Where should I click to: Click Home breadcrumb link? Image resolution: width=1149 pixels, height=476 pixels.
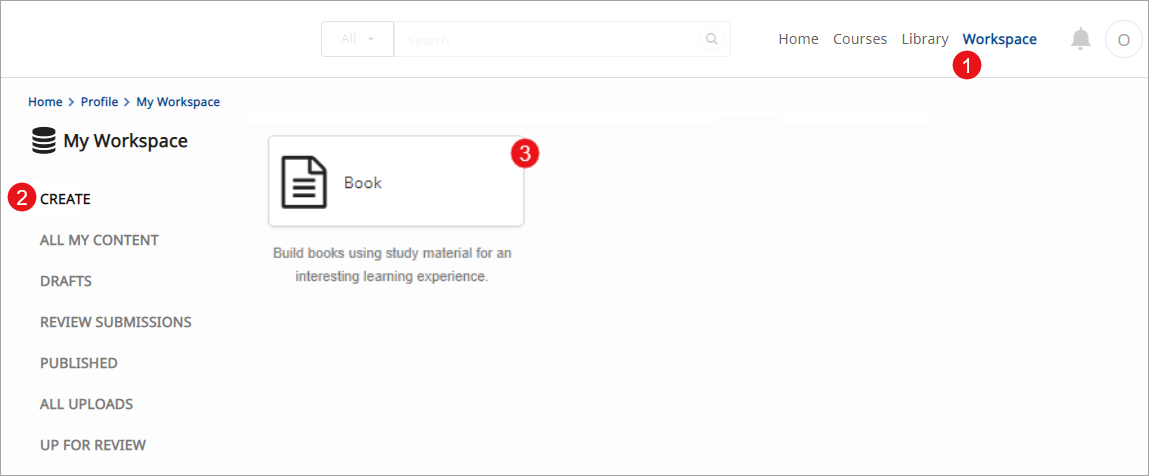(x=45, y=102)
